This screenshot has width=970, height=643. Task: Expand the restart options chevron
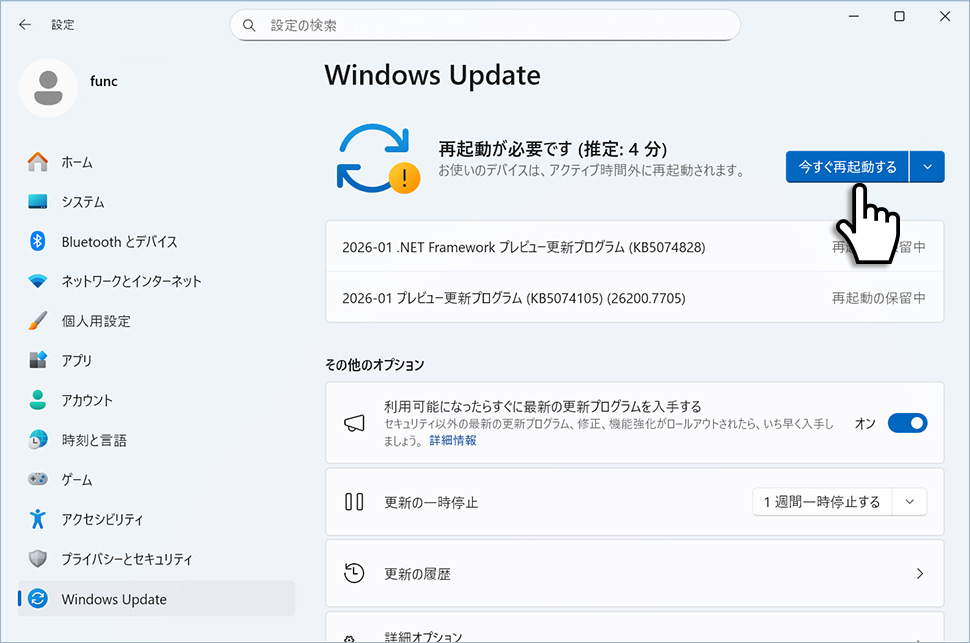click(927, 166)
